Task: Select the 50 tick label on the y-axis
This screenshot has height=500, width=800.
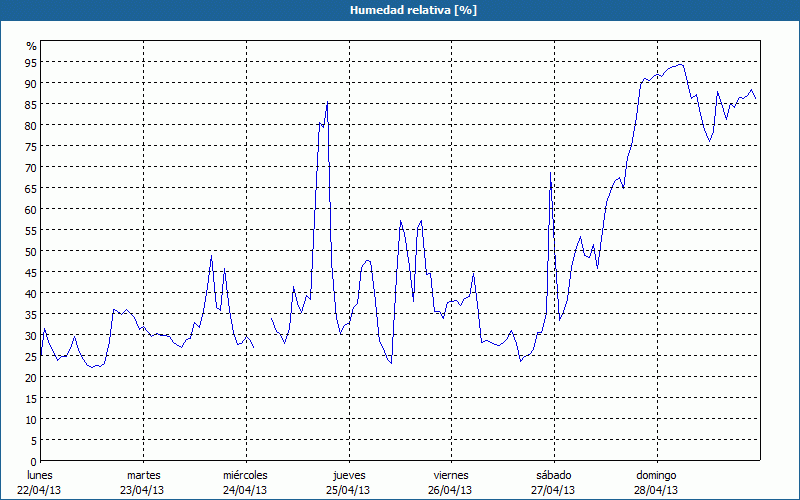Action: pos(31,251)
